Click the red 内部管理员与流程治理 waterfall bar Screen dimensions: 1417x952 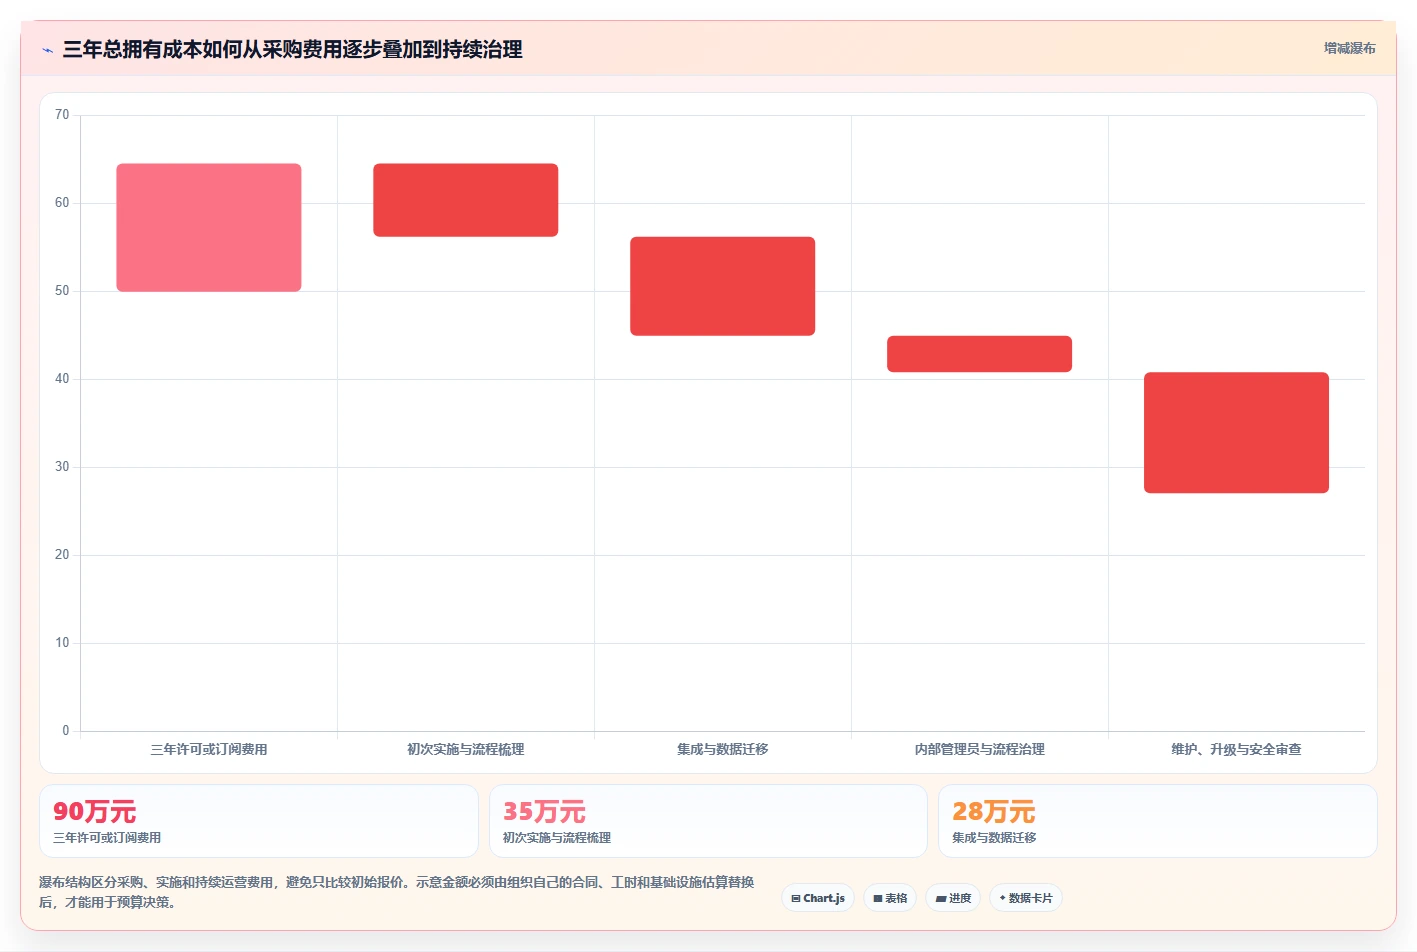980,354
